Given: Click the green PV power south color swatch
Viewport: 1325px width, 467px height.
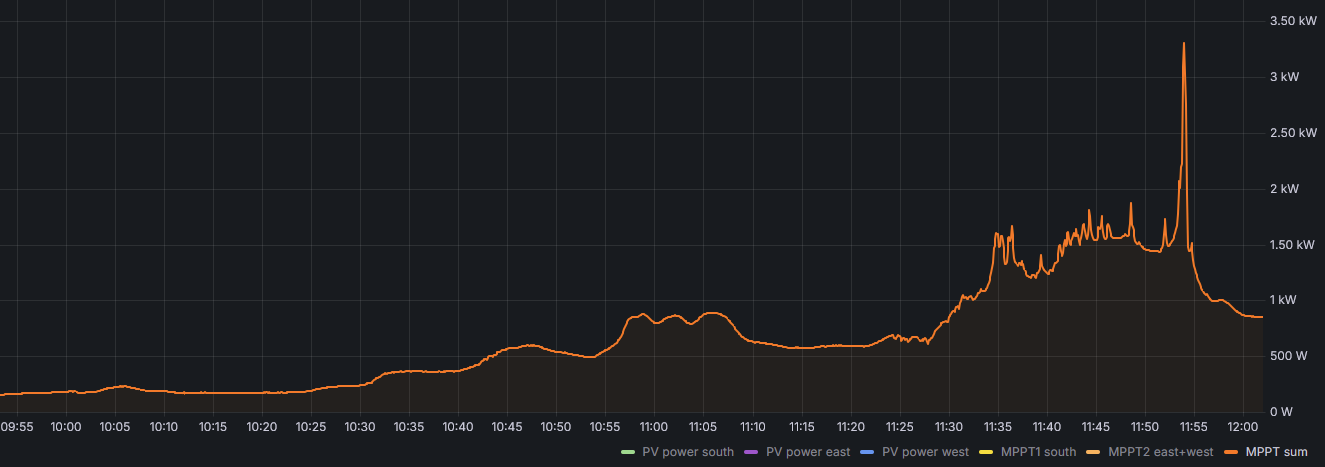Looking at the screenshot, I should tap(627, 452).
